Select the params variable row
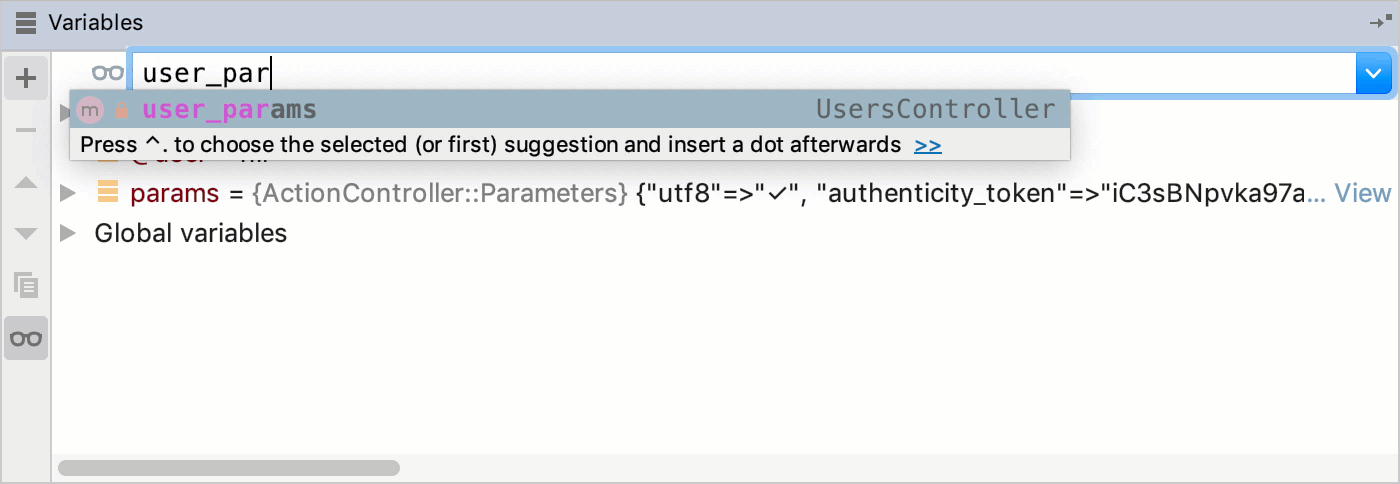This screenshot has height=484, width=1400. (726, 193)
